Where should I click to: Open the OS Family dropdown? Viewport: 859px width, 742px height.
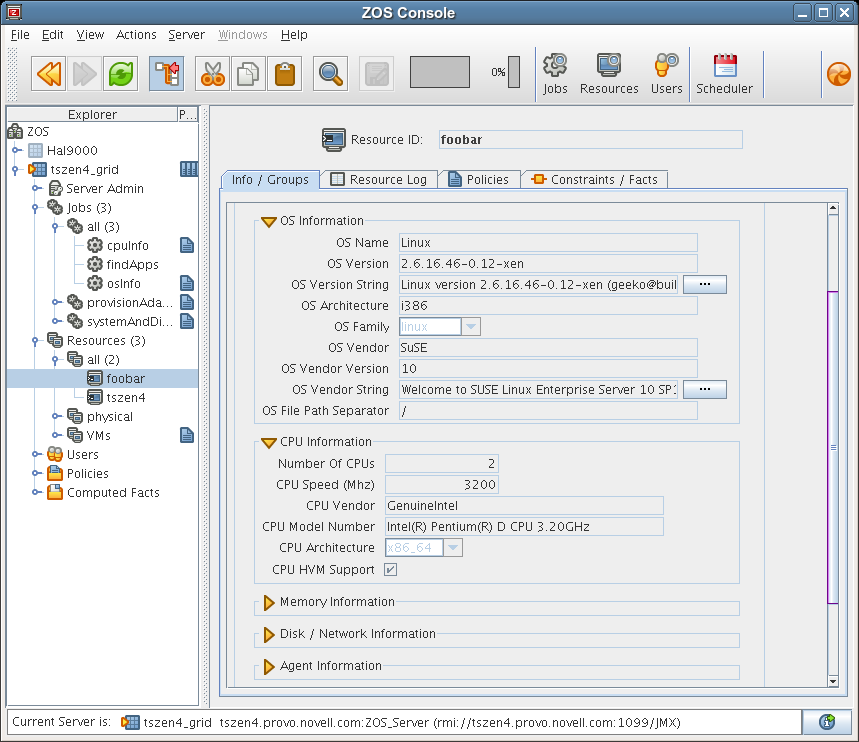pos(471,327)
